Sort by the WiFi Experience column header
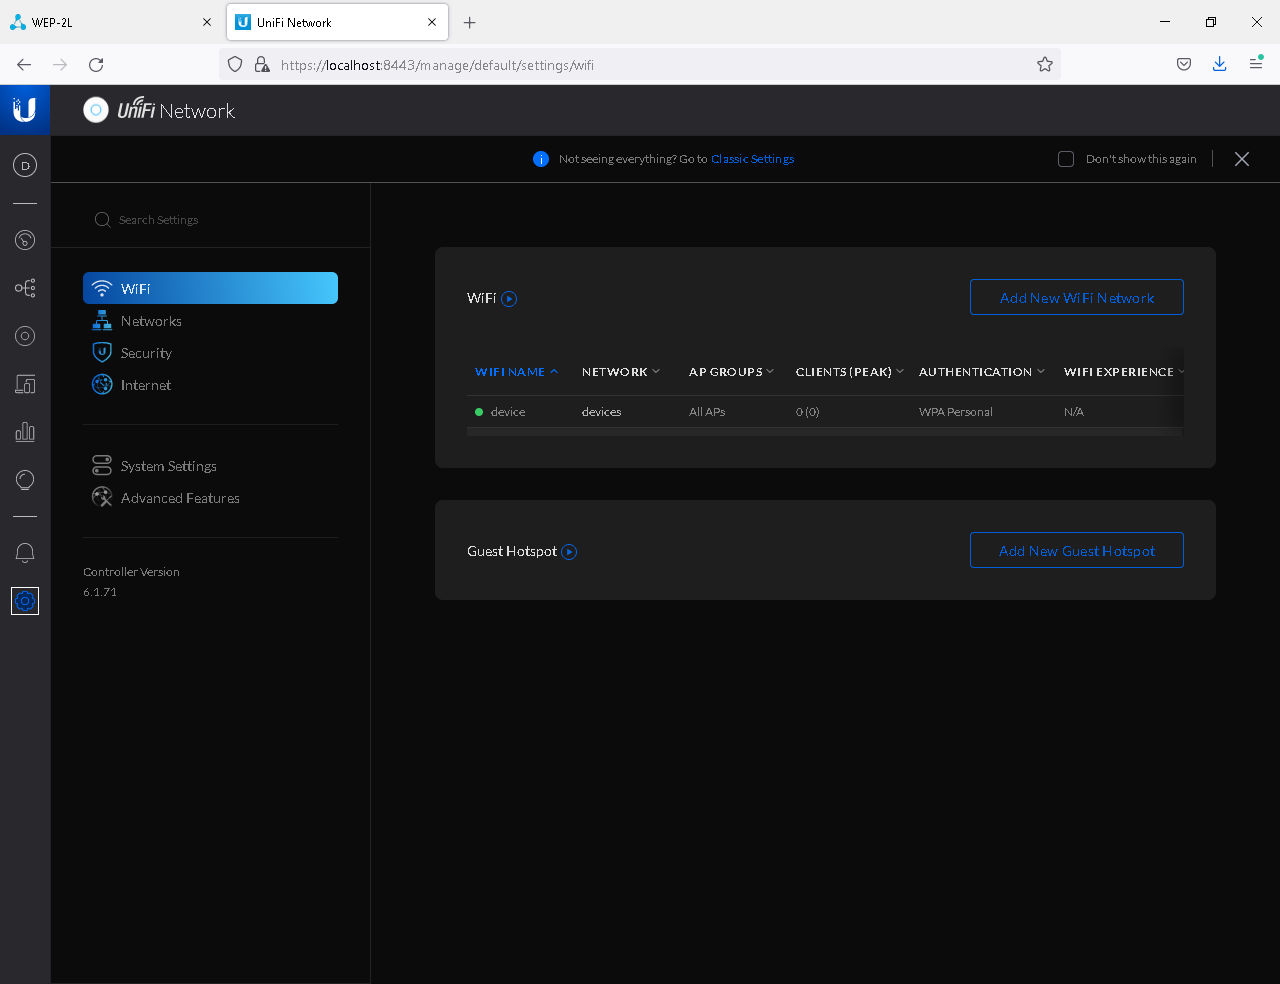The height and width of the screenshot is (984, 1280). pos(1123,372)
